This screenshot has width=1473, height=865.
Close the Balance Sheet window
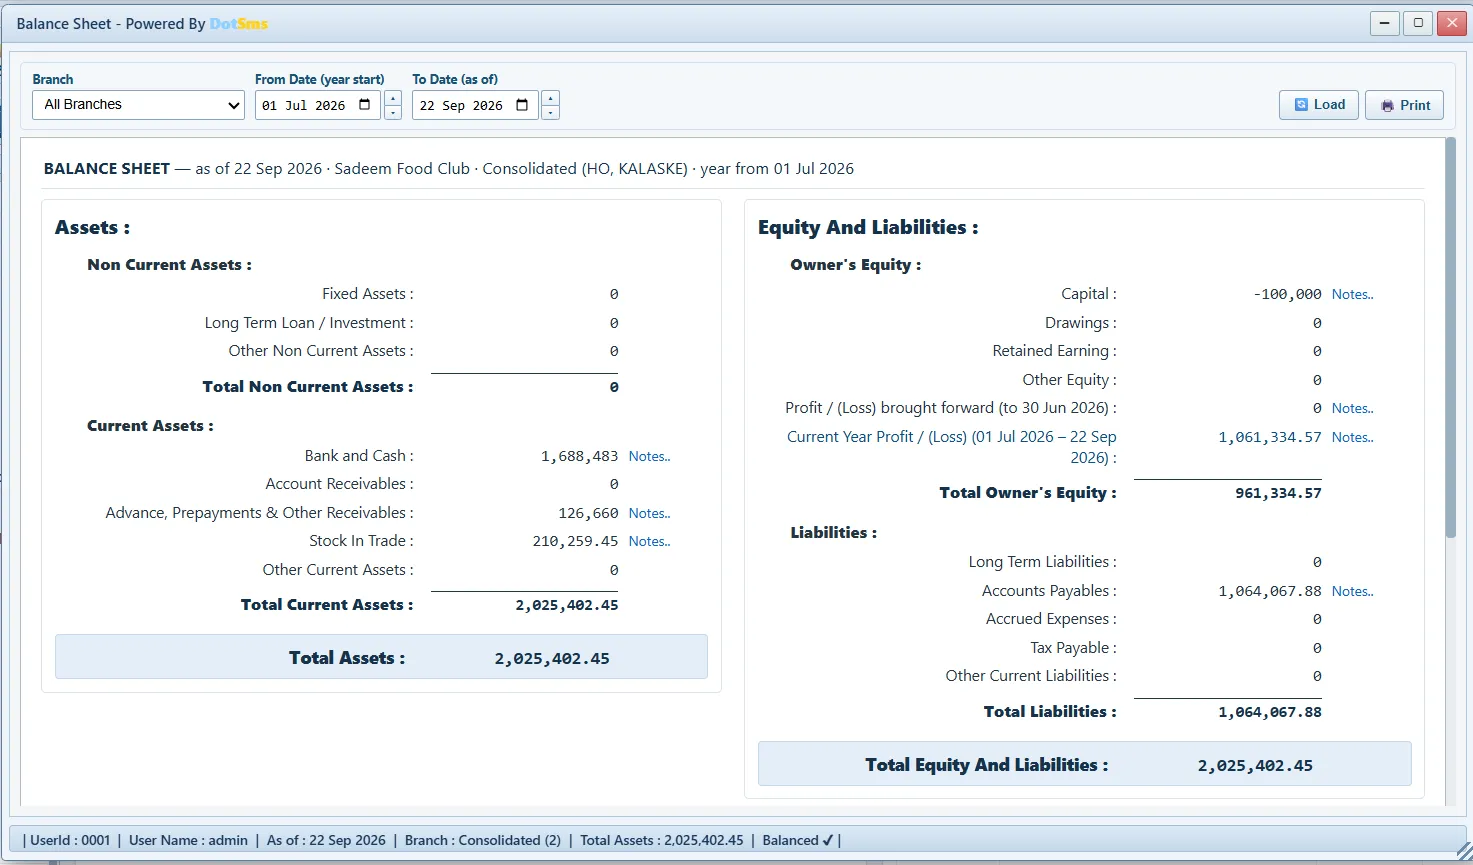[1451, 23]
